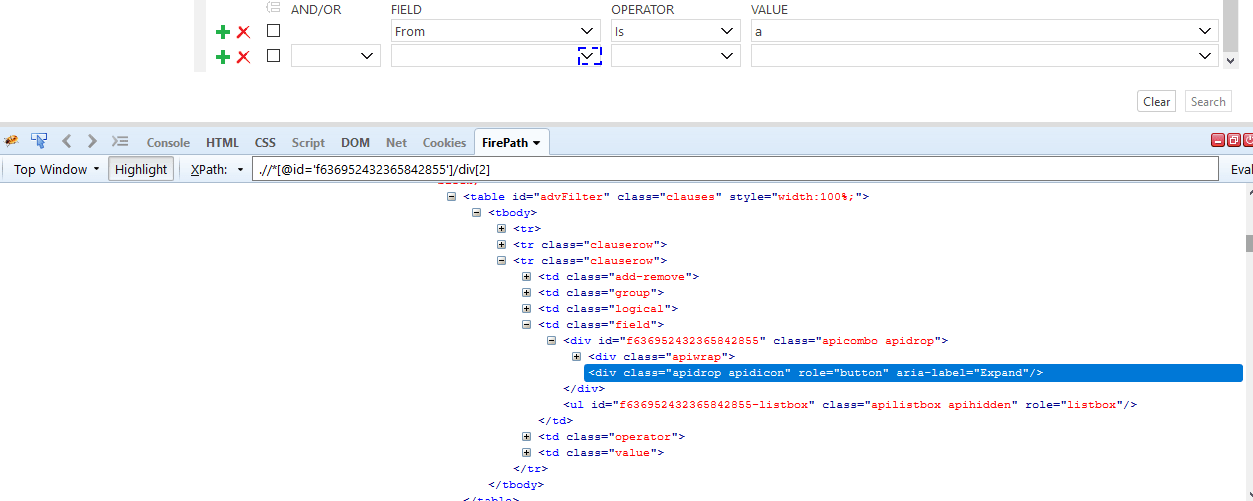Activate the Firebug element inspector icon
The image size is (1253, 501).
point(39,141)
